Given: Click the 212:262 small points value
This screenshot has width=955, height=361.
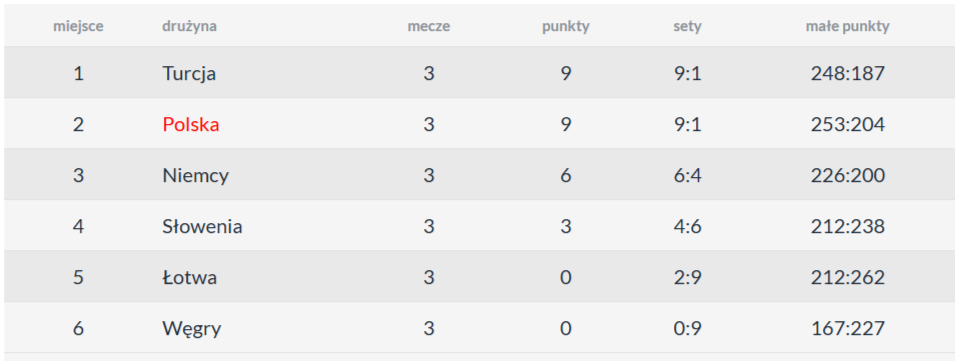Looking at the screenshot, I should [848, 278].
